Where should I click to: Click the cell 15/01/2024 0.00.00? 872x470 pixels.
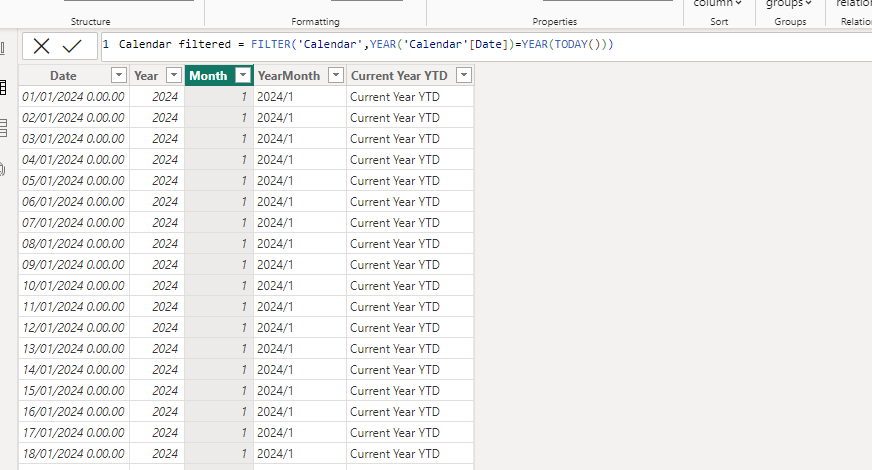pos(73,390)
